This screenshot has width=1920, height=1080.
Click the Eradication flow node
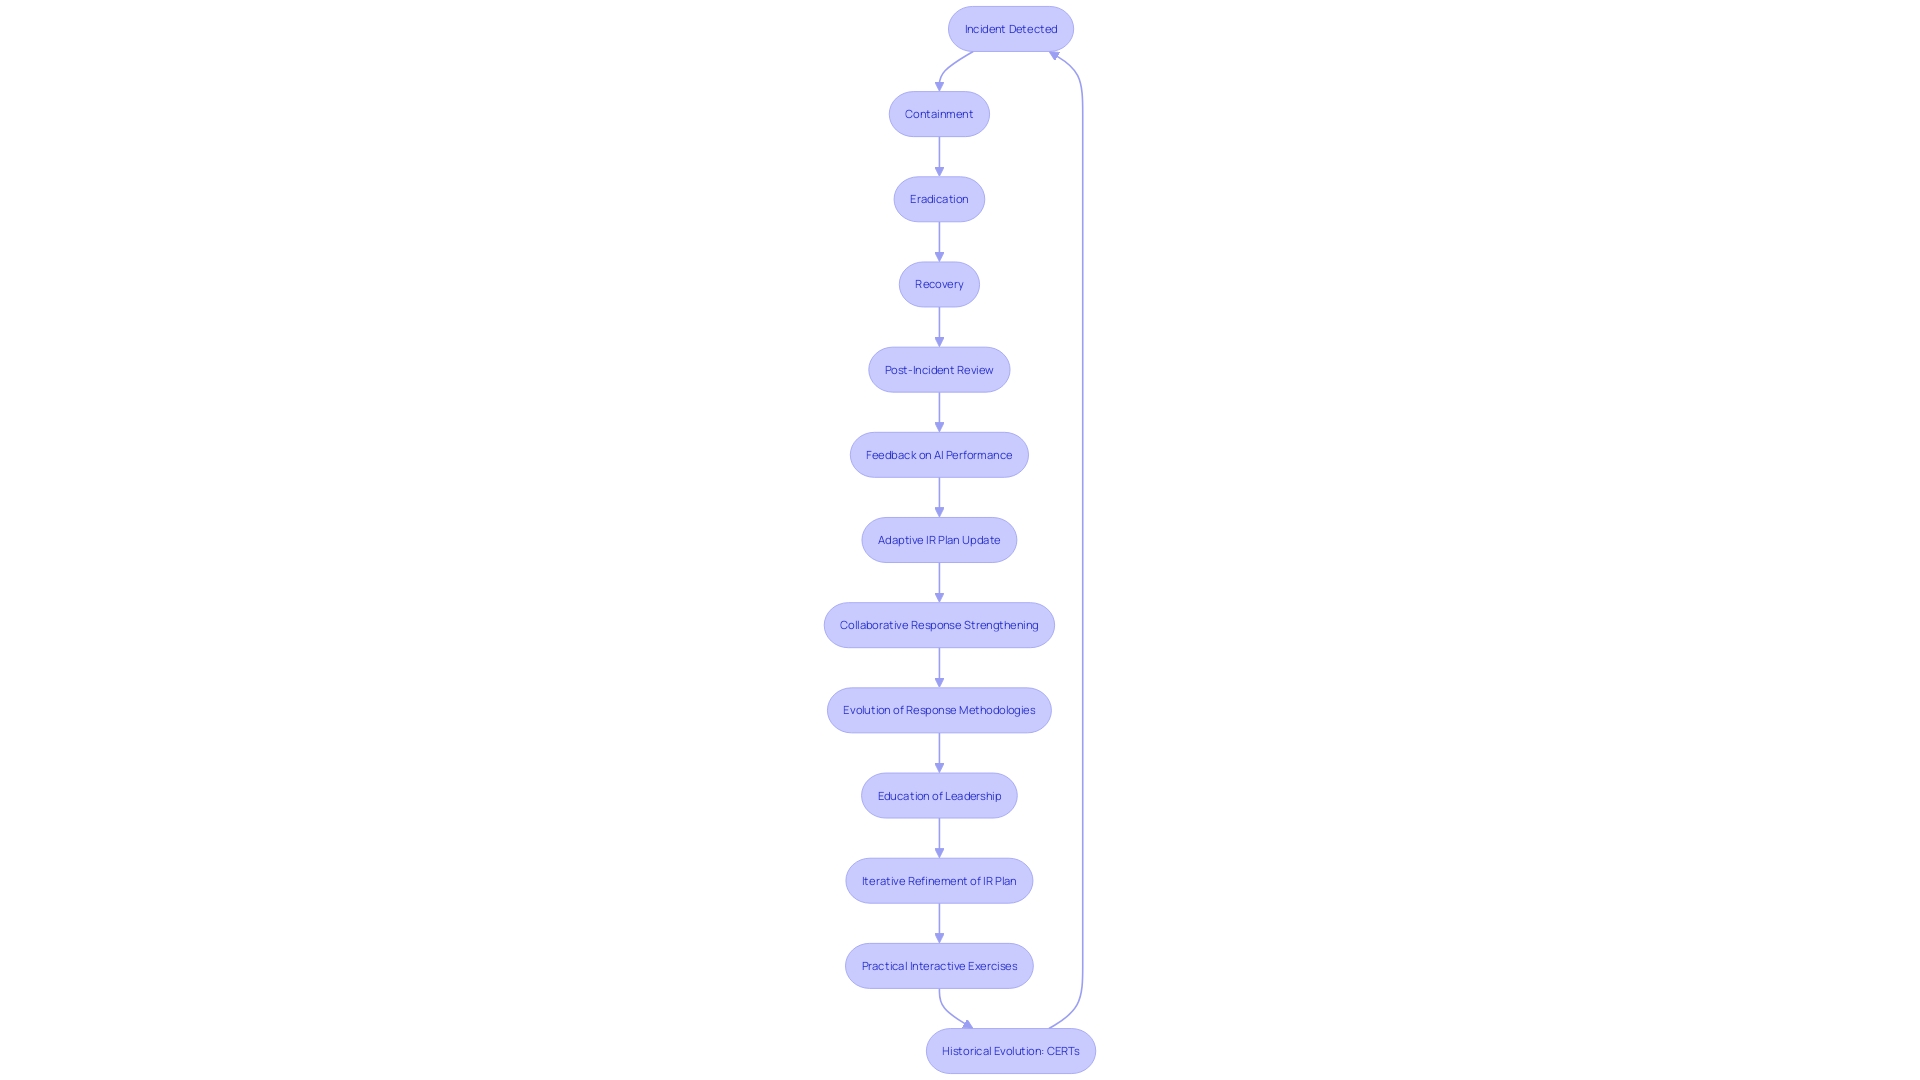[939, 198]
